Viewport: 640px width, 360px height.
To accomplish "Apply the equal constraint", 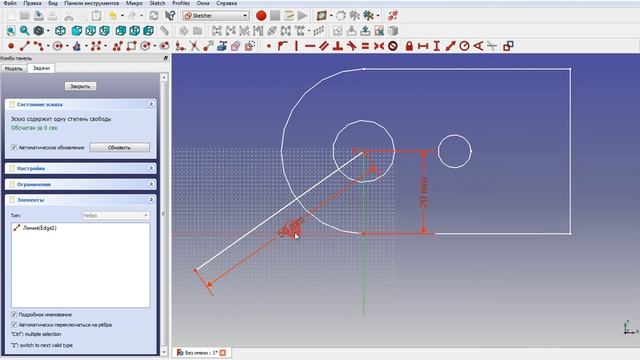I will [365, 46].
